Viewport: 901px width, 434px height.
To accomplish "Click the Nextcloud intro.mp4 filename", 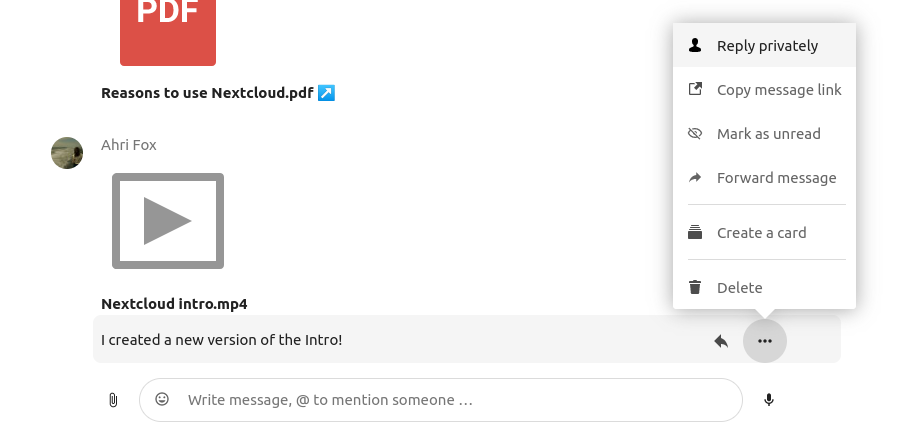I will 174,304.
